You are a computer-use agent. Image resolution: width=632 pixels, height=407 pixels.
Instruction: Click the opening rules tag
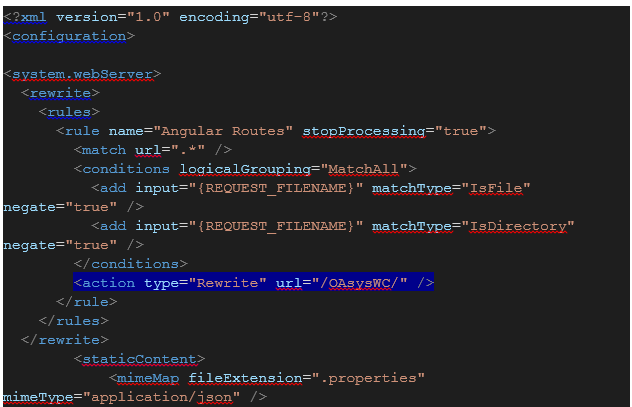69,112
